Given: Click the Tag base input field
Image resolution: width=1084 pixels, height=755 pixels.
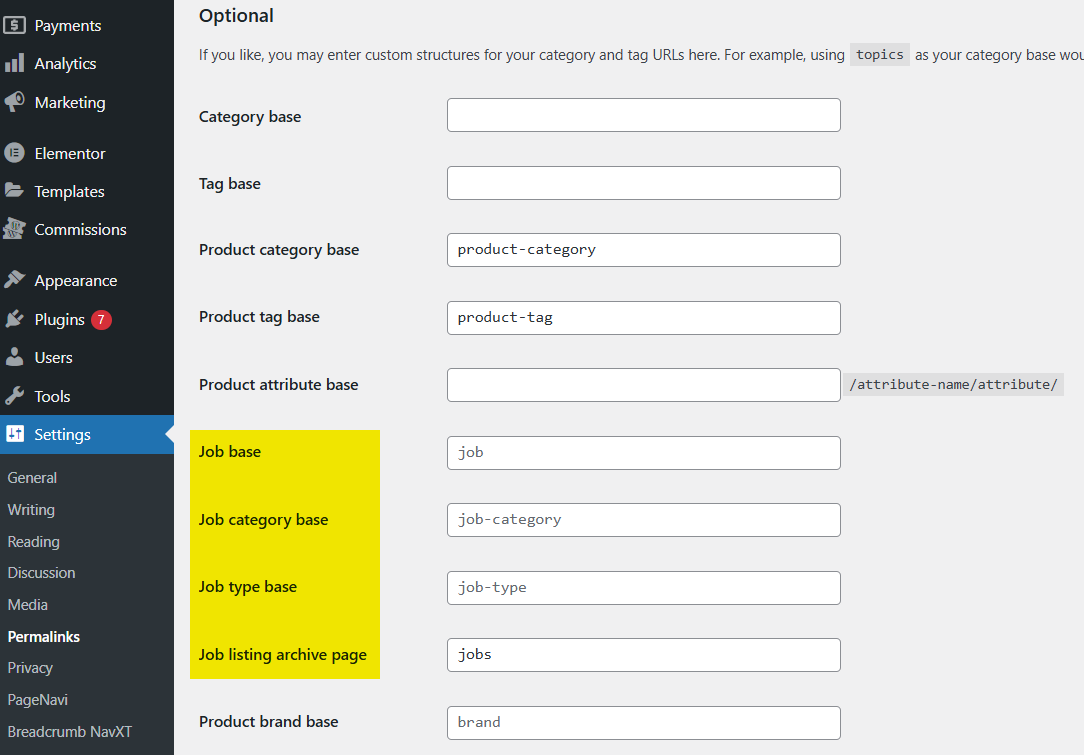Looking at the screenshot, I should 643,183.
